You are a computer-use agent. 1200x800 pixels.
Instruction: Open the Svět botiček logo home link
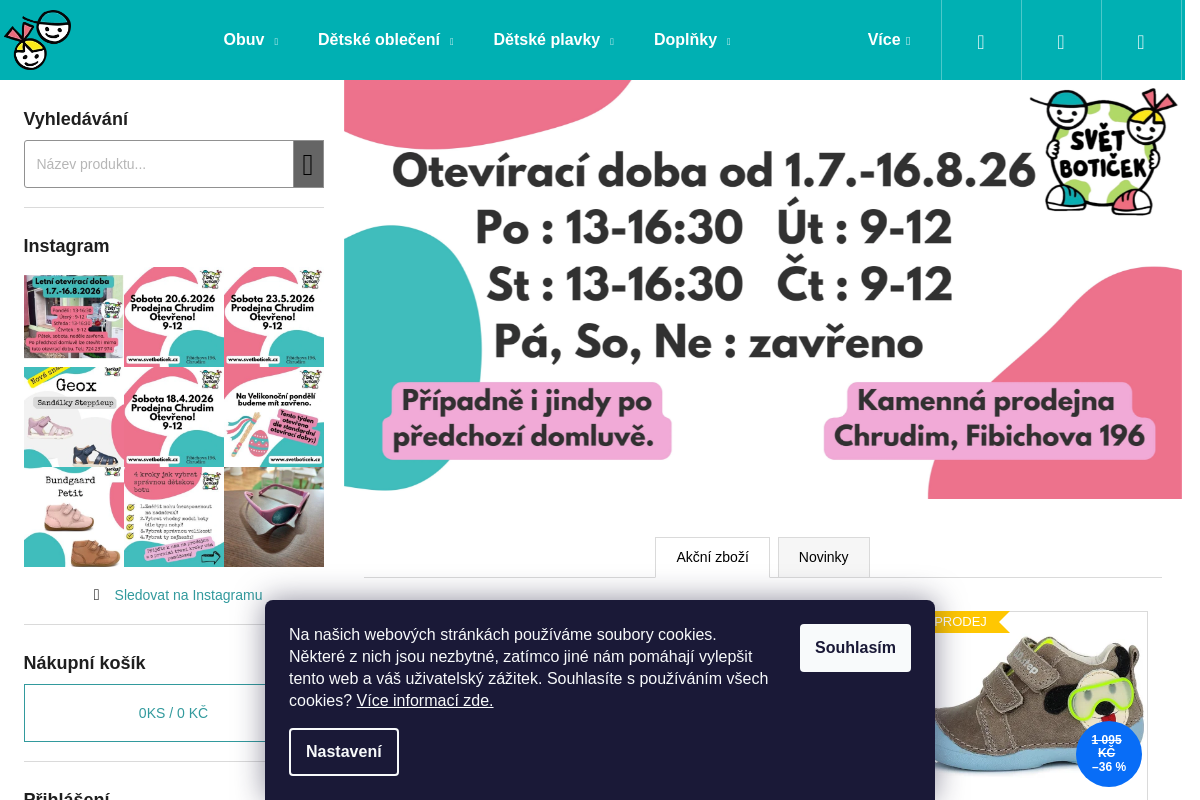coord(38,40)
